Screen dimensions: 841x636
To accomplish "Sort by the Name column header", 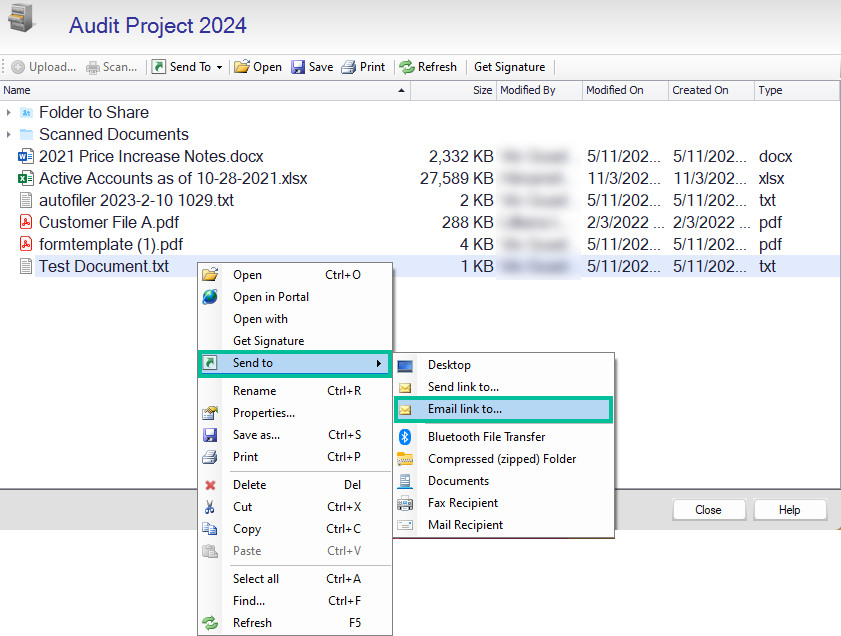I will pyautogui.click(x=205, y=91).
